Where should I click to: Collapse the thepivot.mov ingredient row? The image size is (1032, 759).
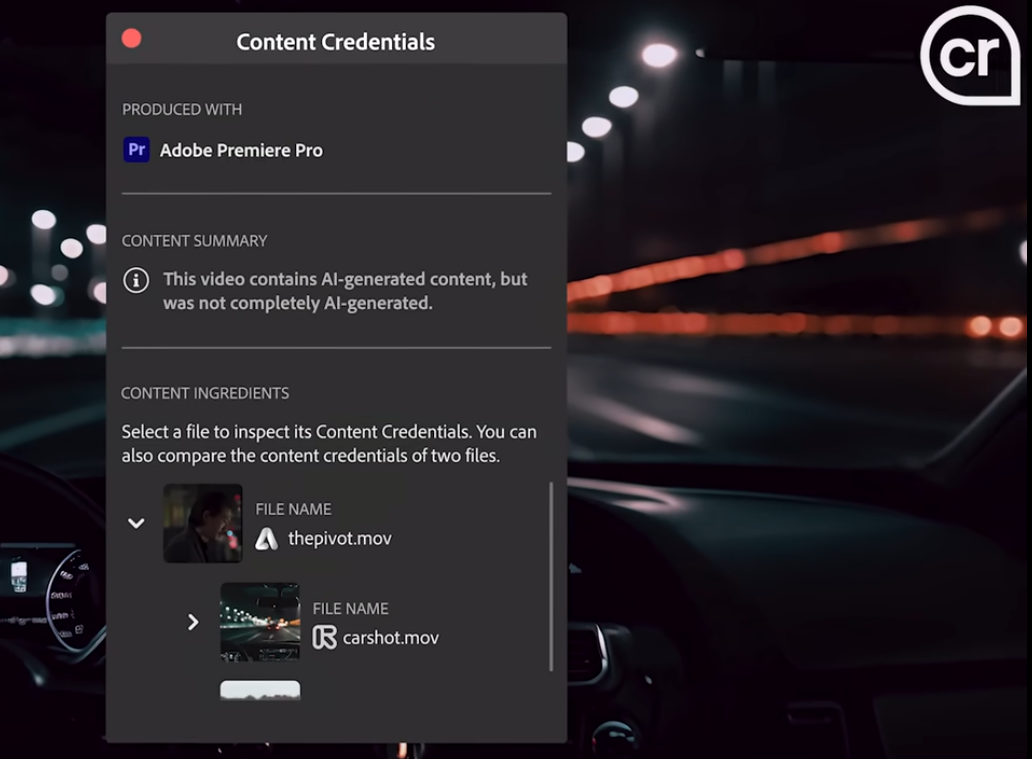pos(136,523)
